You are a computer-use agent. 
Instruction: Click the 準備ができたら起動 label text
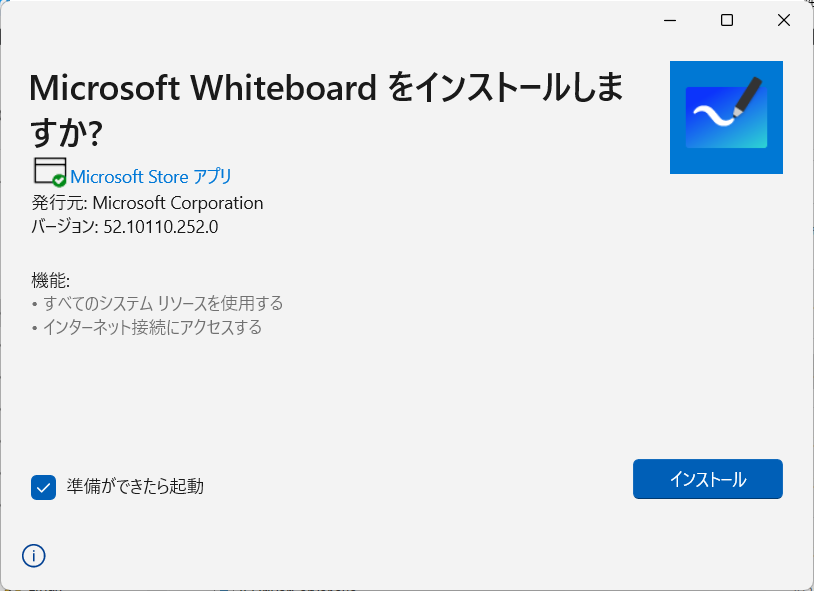pos(135,487)
